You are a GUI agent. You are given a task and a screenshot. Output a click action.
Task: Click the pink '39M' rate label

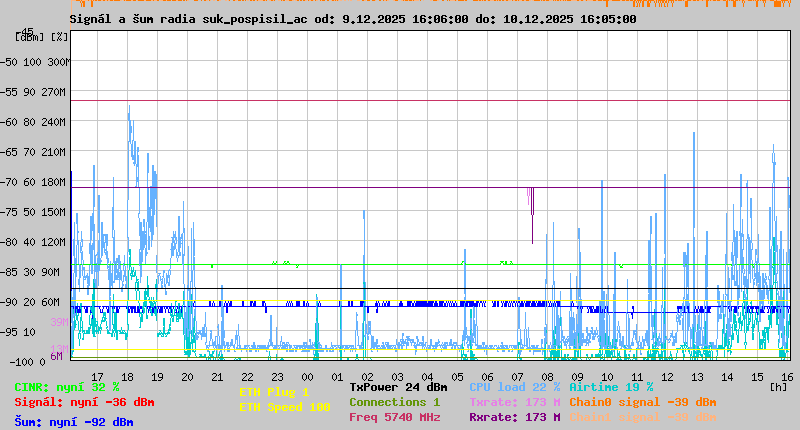pyautogui.click(x=59, y=322)
